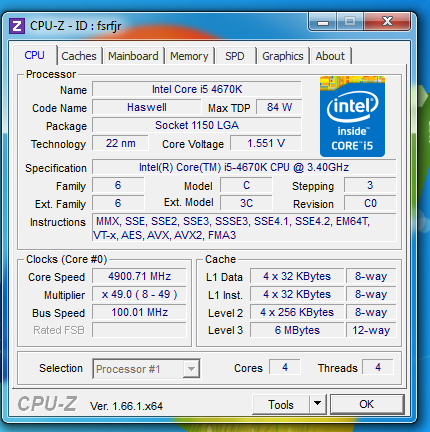
Task: Close the CPU-Z window
Action: [x=387, y=22]
